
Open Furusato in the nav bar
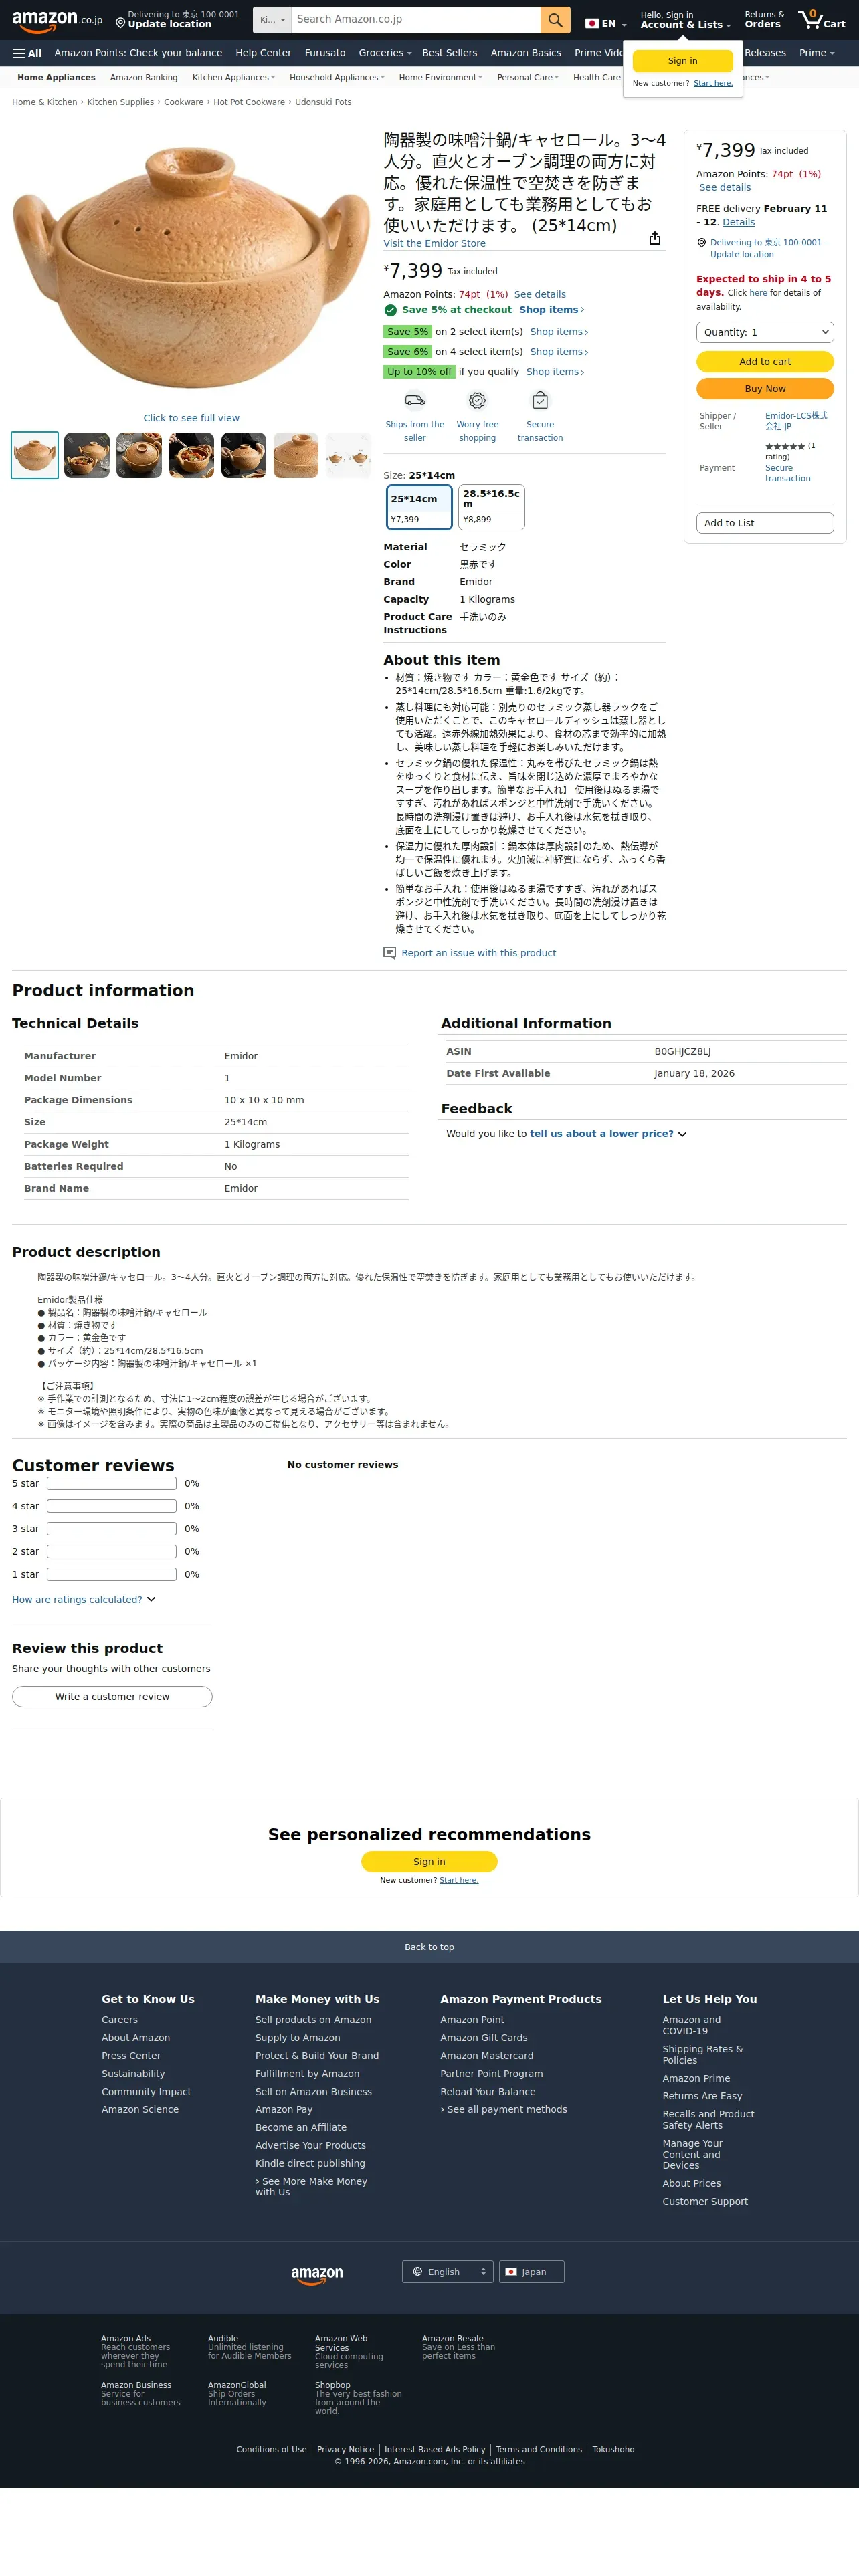pyautogui.click(x=325, y=53)
